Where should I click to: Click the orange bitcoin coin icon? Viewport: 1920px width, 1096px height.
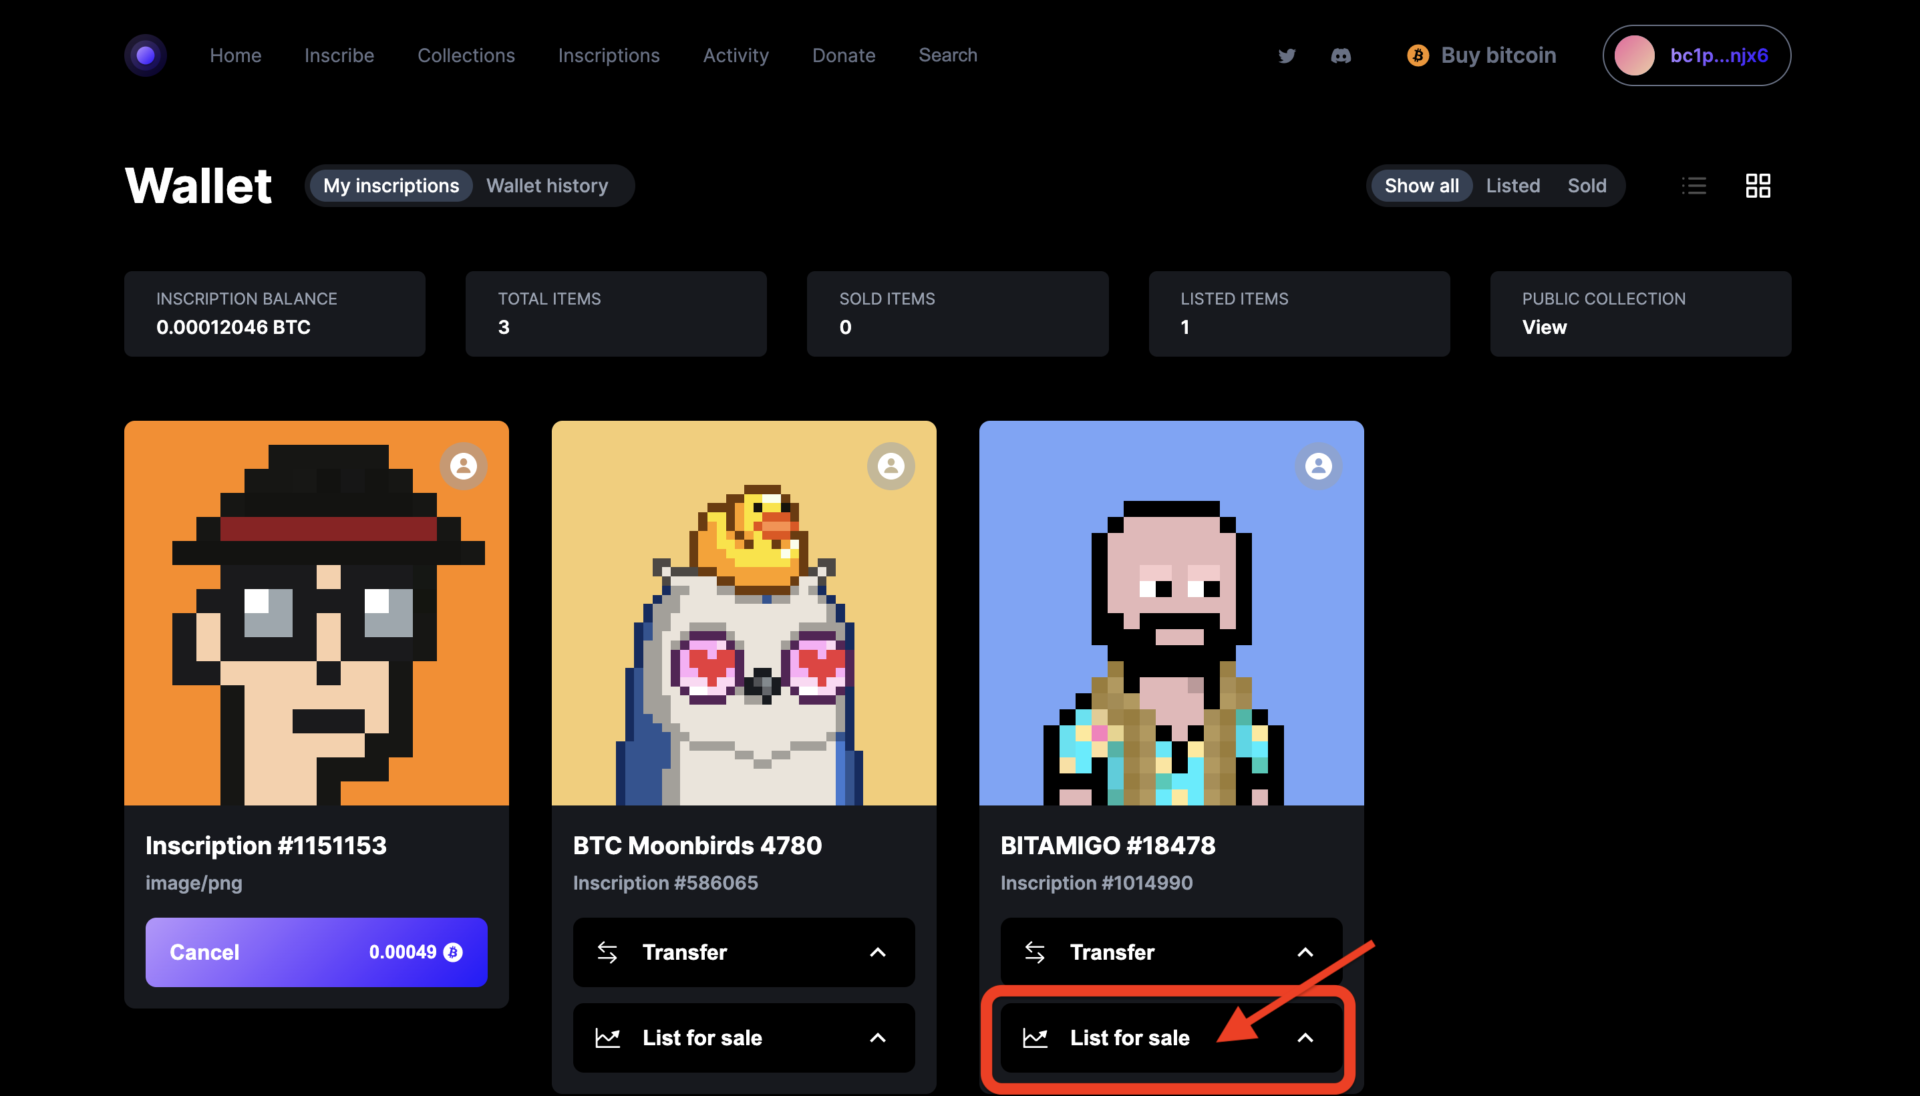(x=1417, y=56)
